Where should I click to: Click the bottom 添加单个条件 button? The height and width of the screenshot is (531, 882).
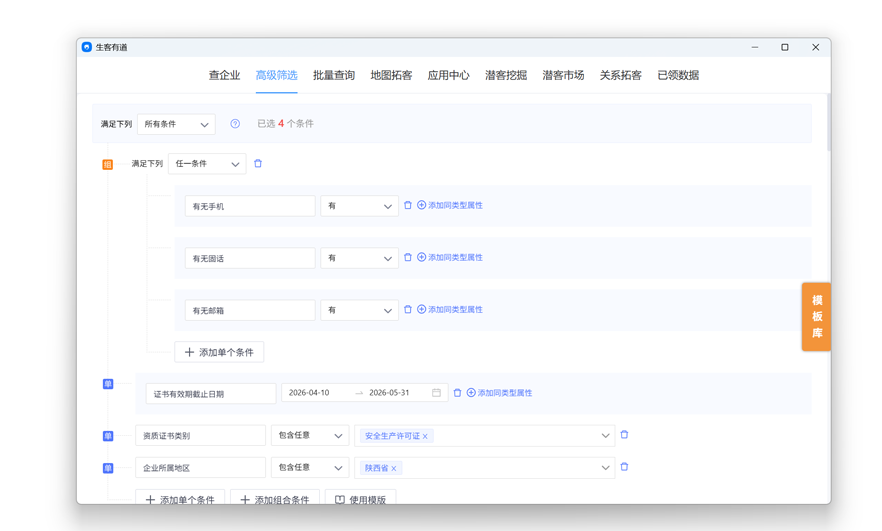(x=180, y=497)
